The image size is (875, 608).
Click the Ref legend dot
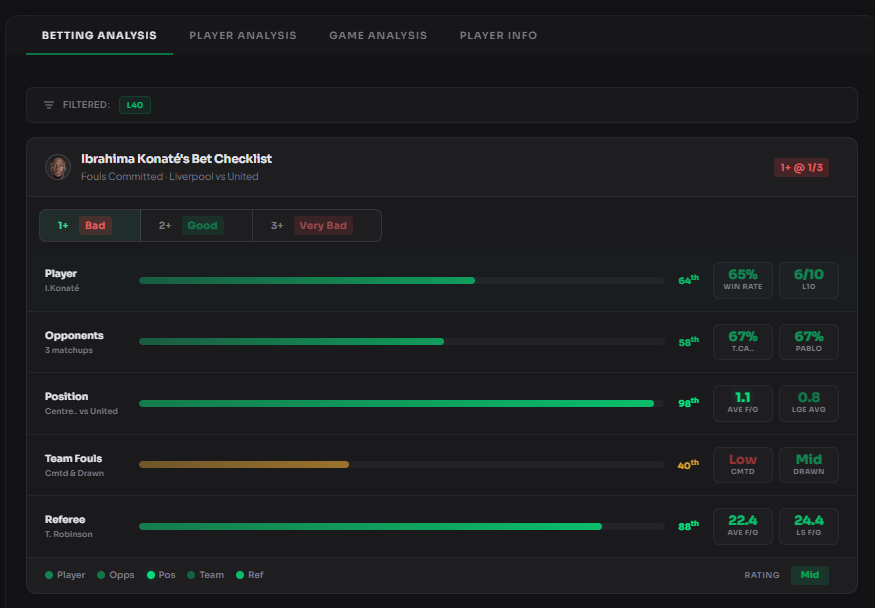pos(240,575)
